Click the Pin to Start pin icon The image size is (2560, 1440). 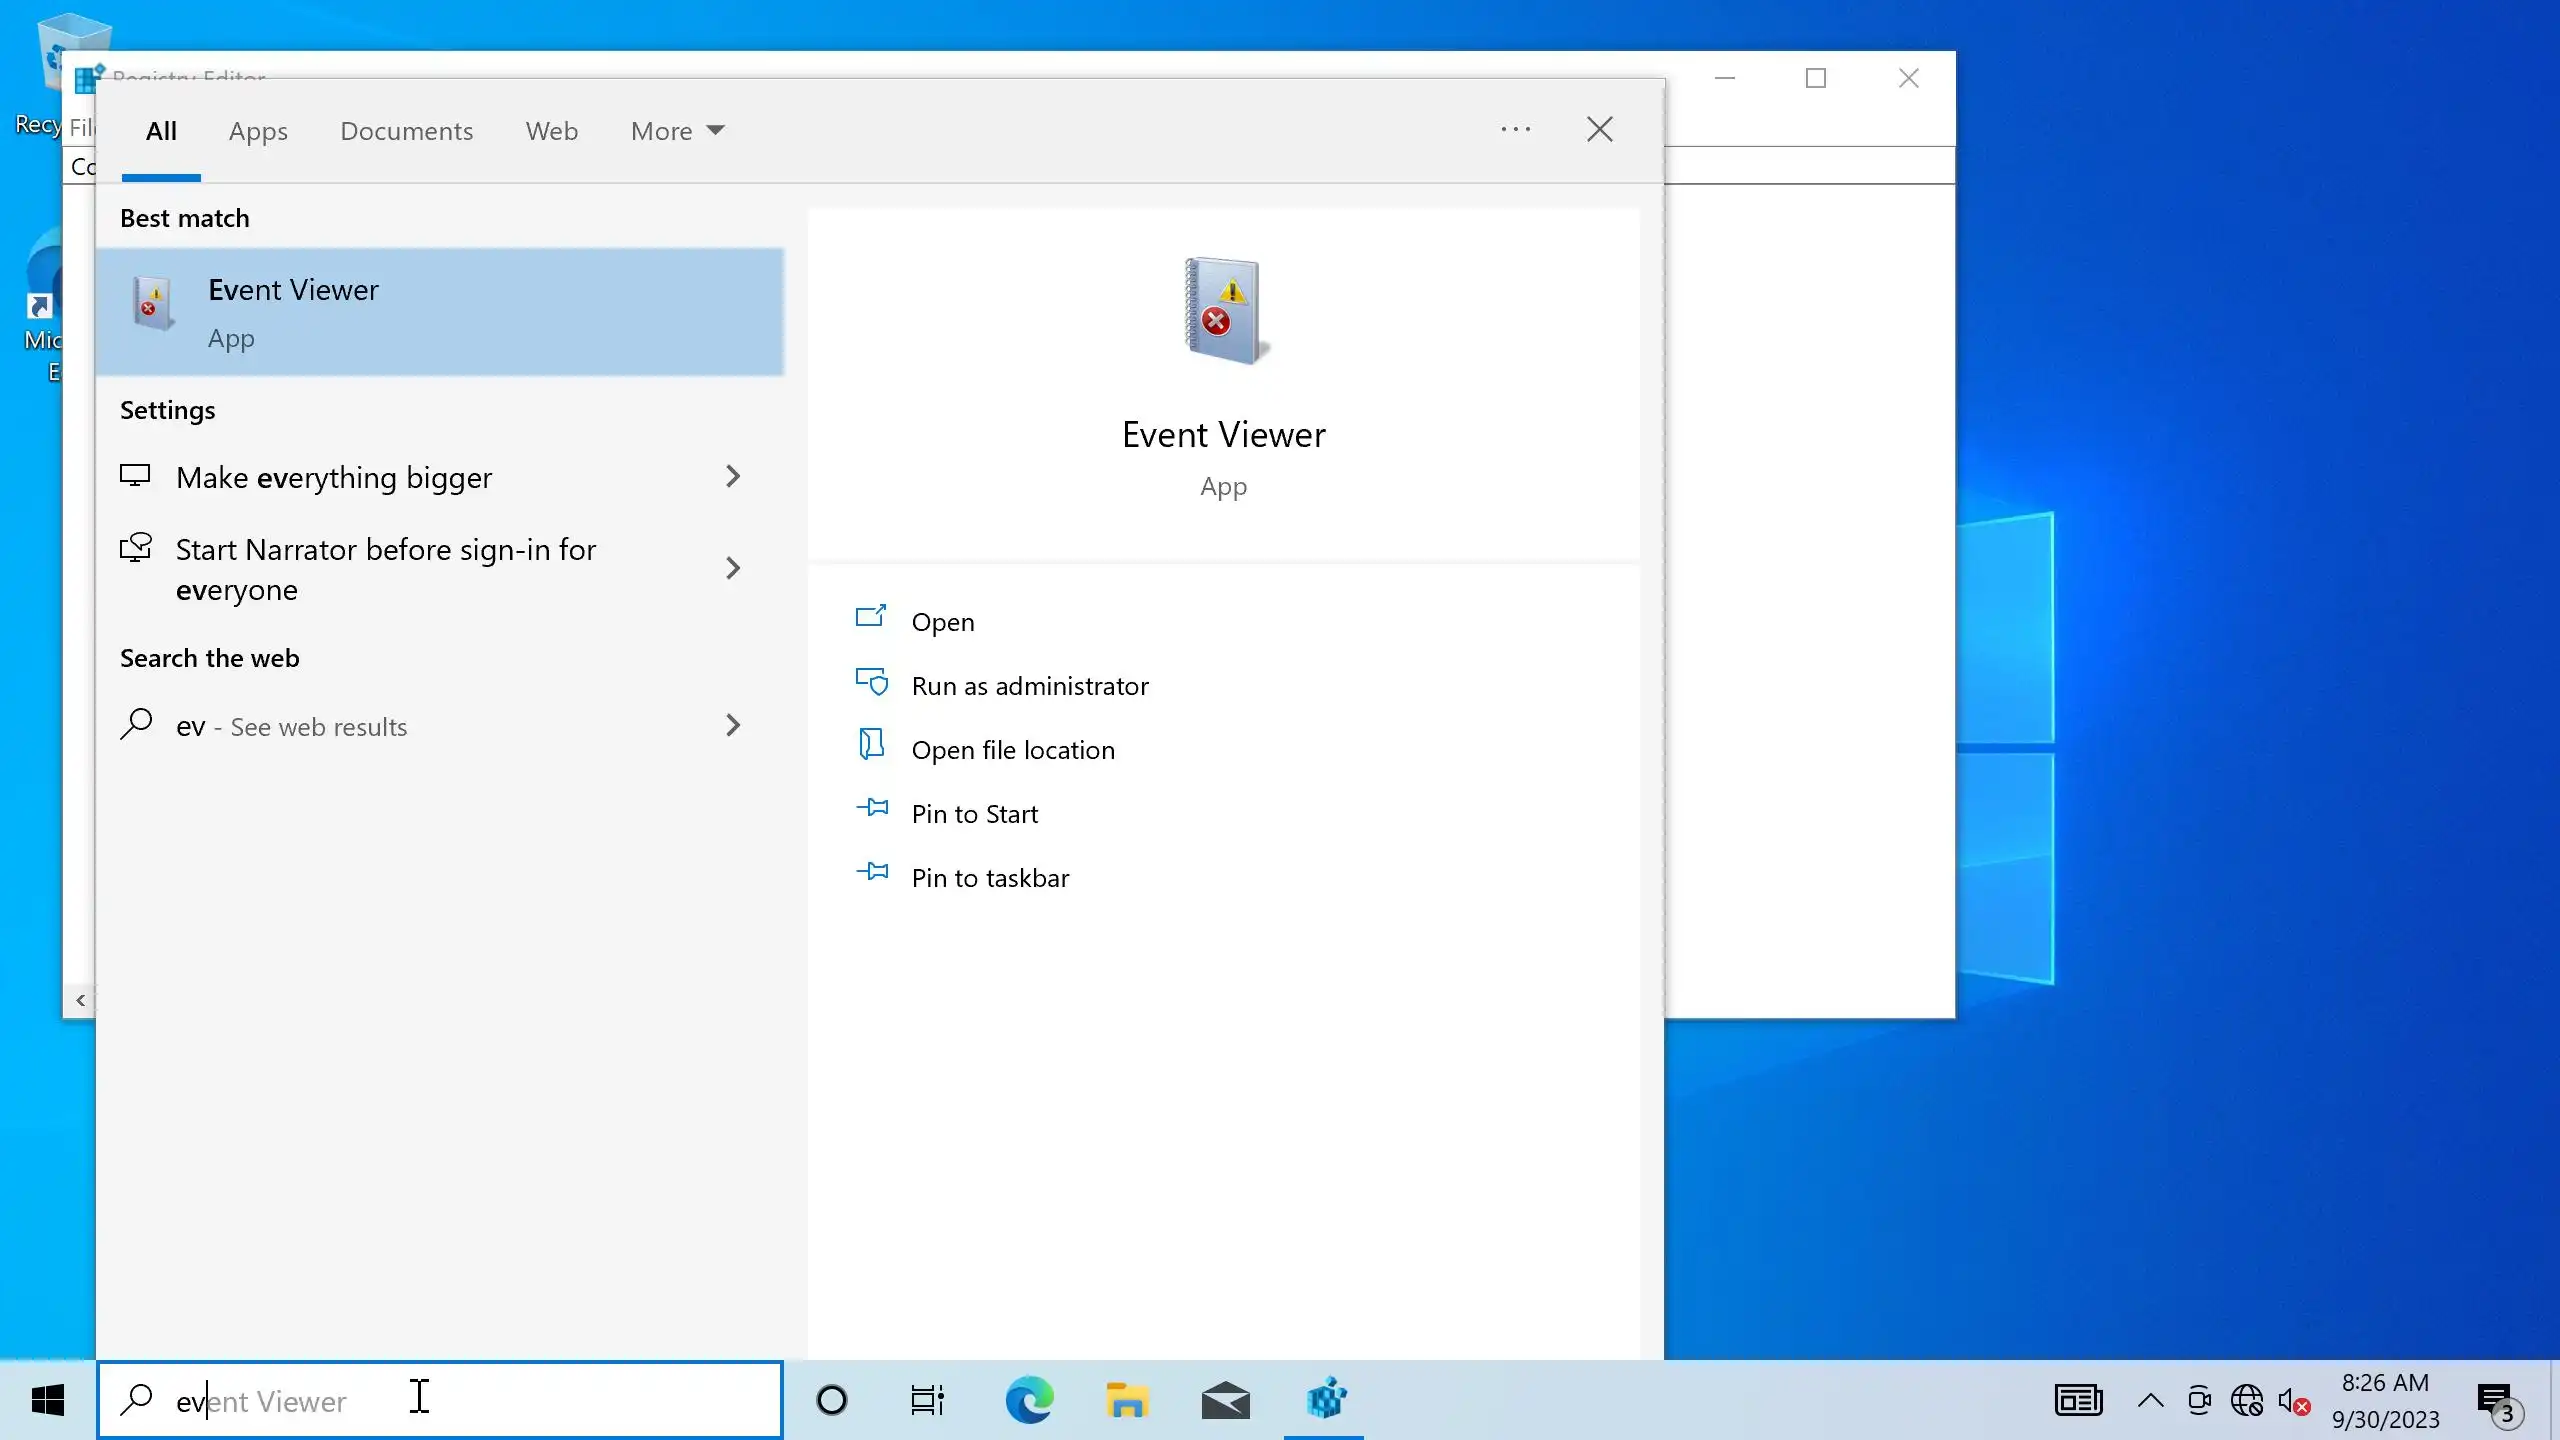(x=872, y=808)
